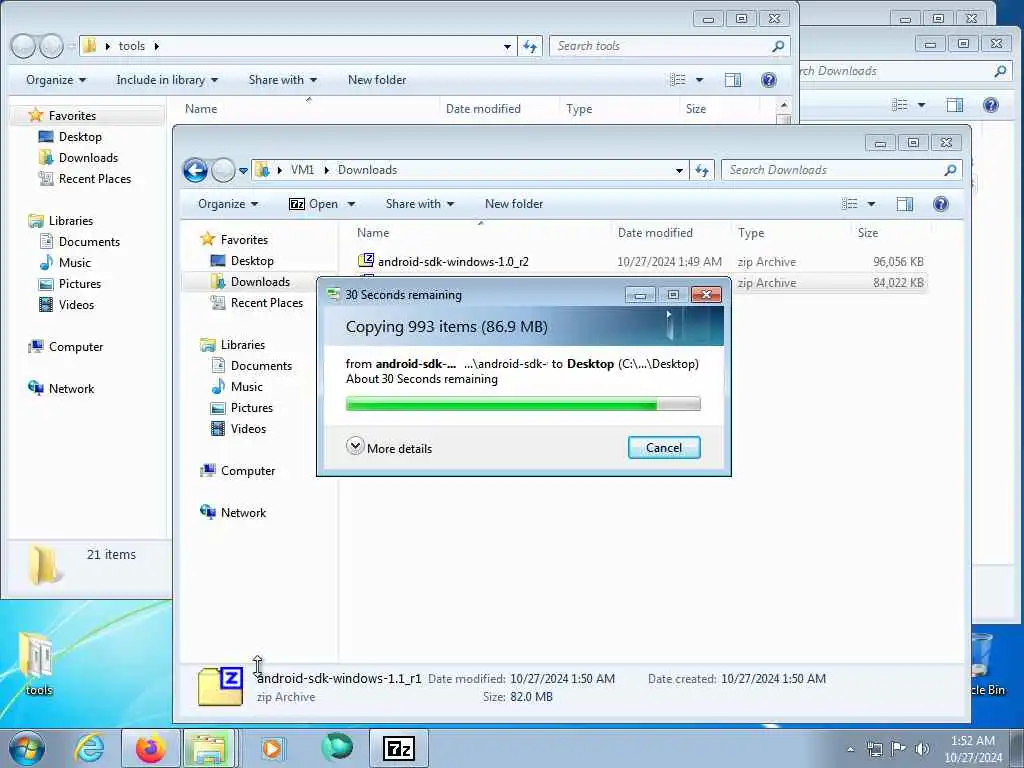Open Documents library in Downloads window sidebar

(x=261, y=366)
